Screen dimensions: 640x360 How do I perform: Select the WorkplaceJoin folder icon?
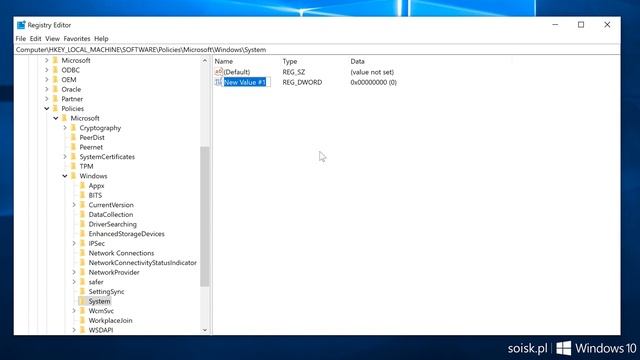pyautogui.click(x=83, y=320)
